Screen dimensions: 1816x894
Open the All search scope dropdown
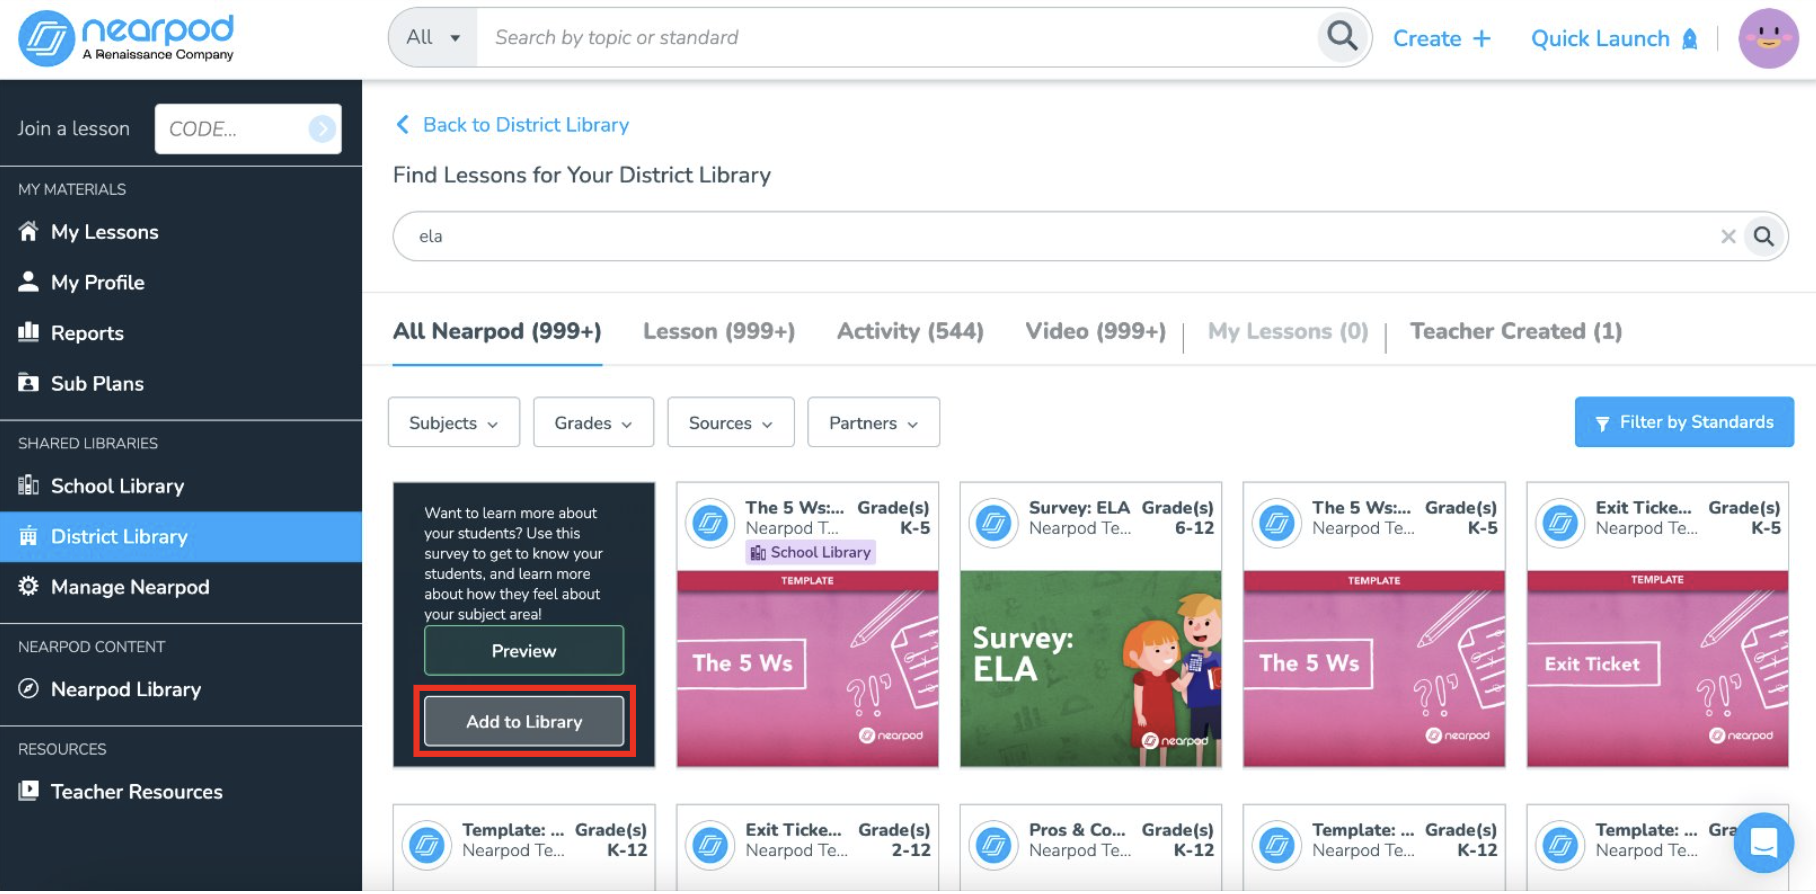[x=433, y=37]
